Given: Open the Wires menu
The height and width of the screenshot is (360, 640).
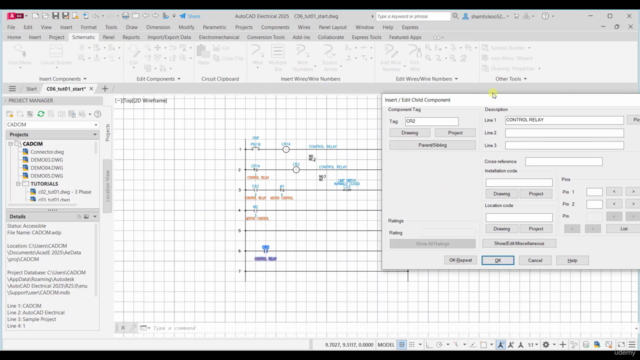Looking at the screenshot, I should (304, 27).
